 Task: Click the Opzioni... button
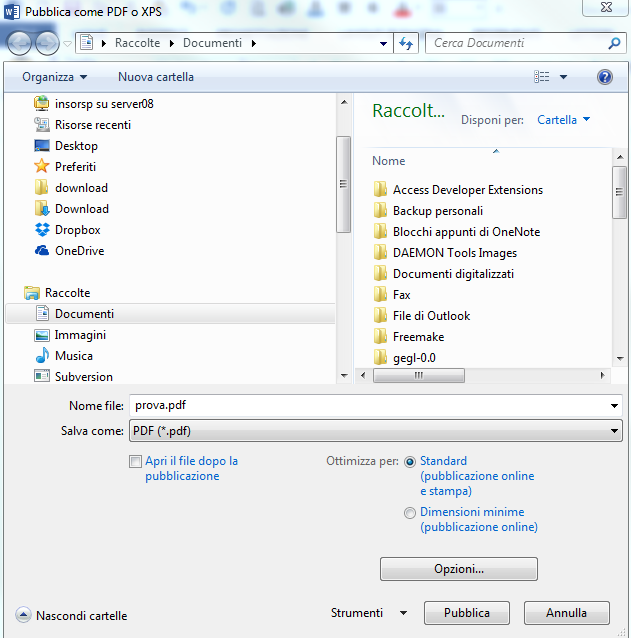(x=459, y=569)
